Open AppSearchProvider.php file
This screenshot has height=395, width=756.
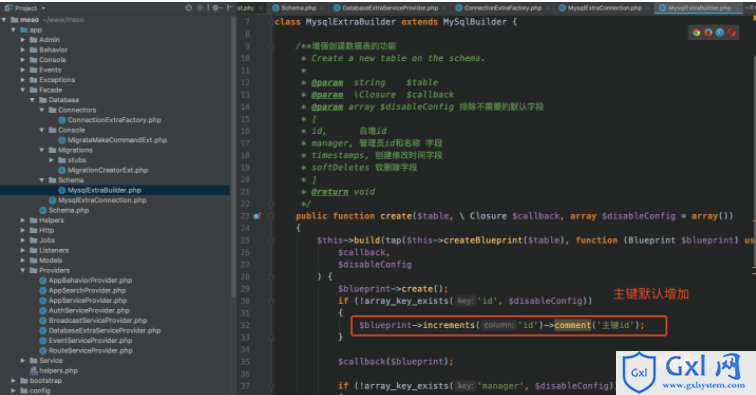(x=87, y=290)
